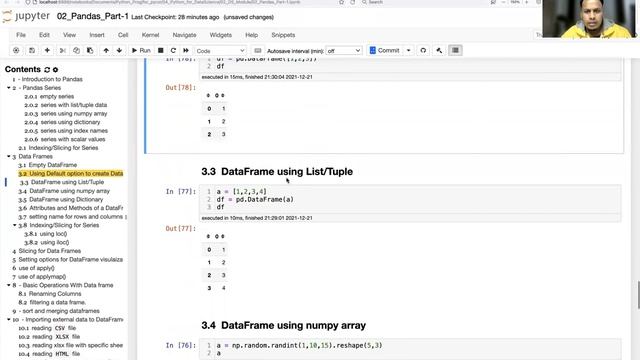This screenshot has width=640, height=360.
Task: Collapse 3.8 Indexing/Slicing for Series section
Action: pos(15,225)
